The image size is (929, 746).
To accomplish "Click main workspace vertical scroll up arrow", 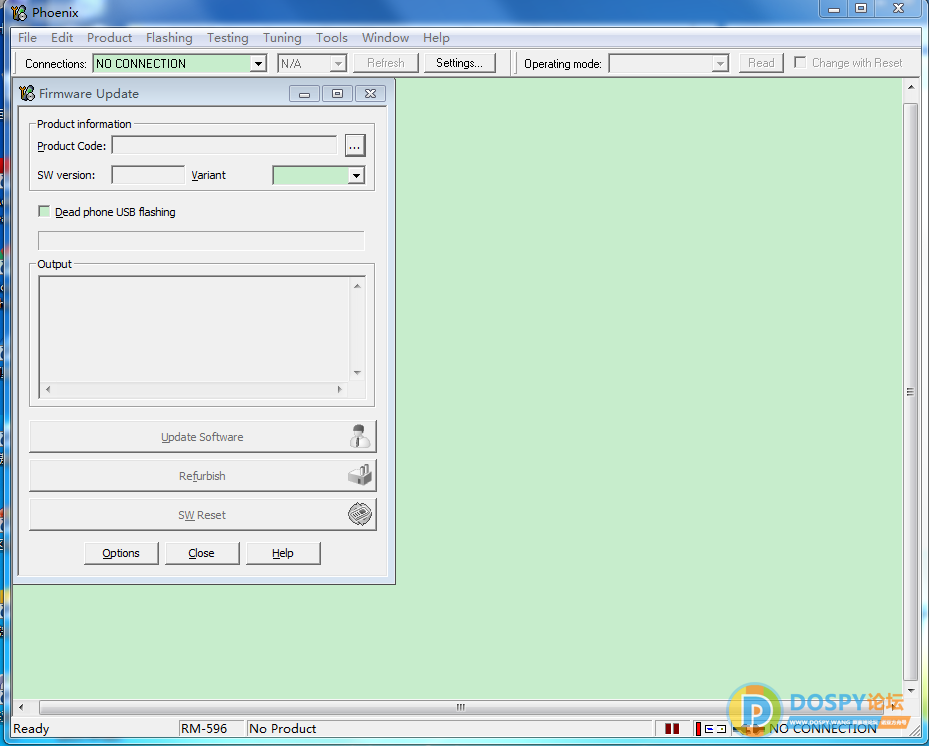I will pos(911,87).
